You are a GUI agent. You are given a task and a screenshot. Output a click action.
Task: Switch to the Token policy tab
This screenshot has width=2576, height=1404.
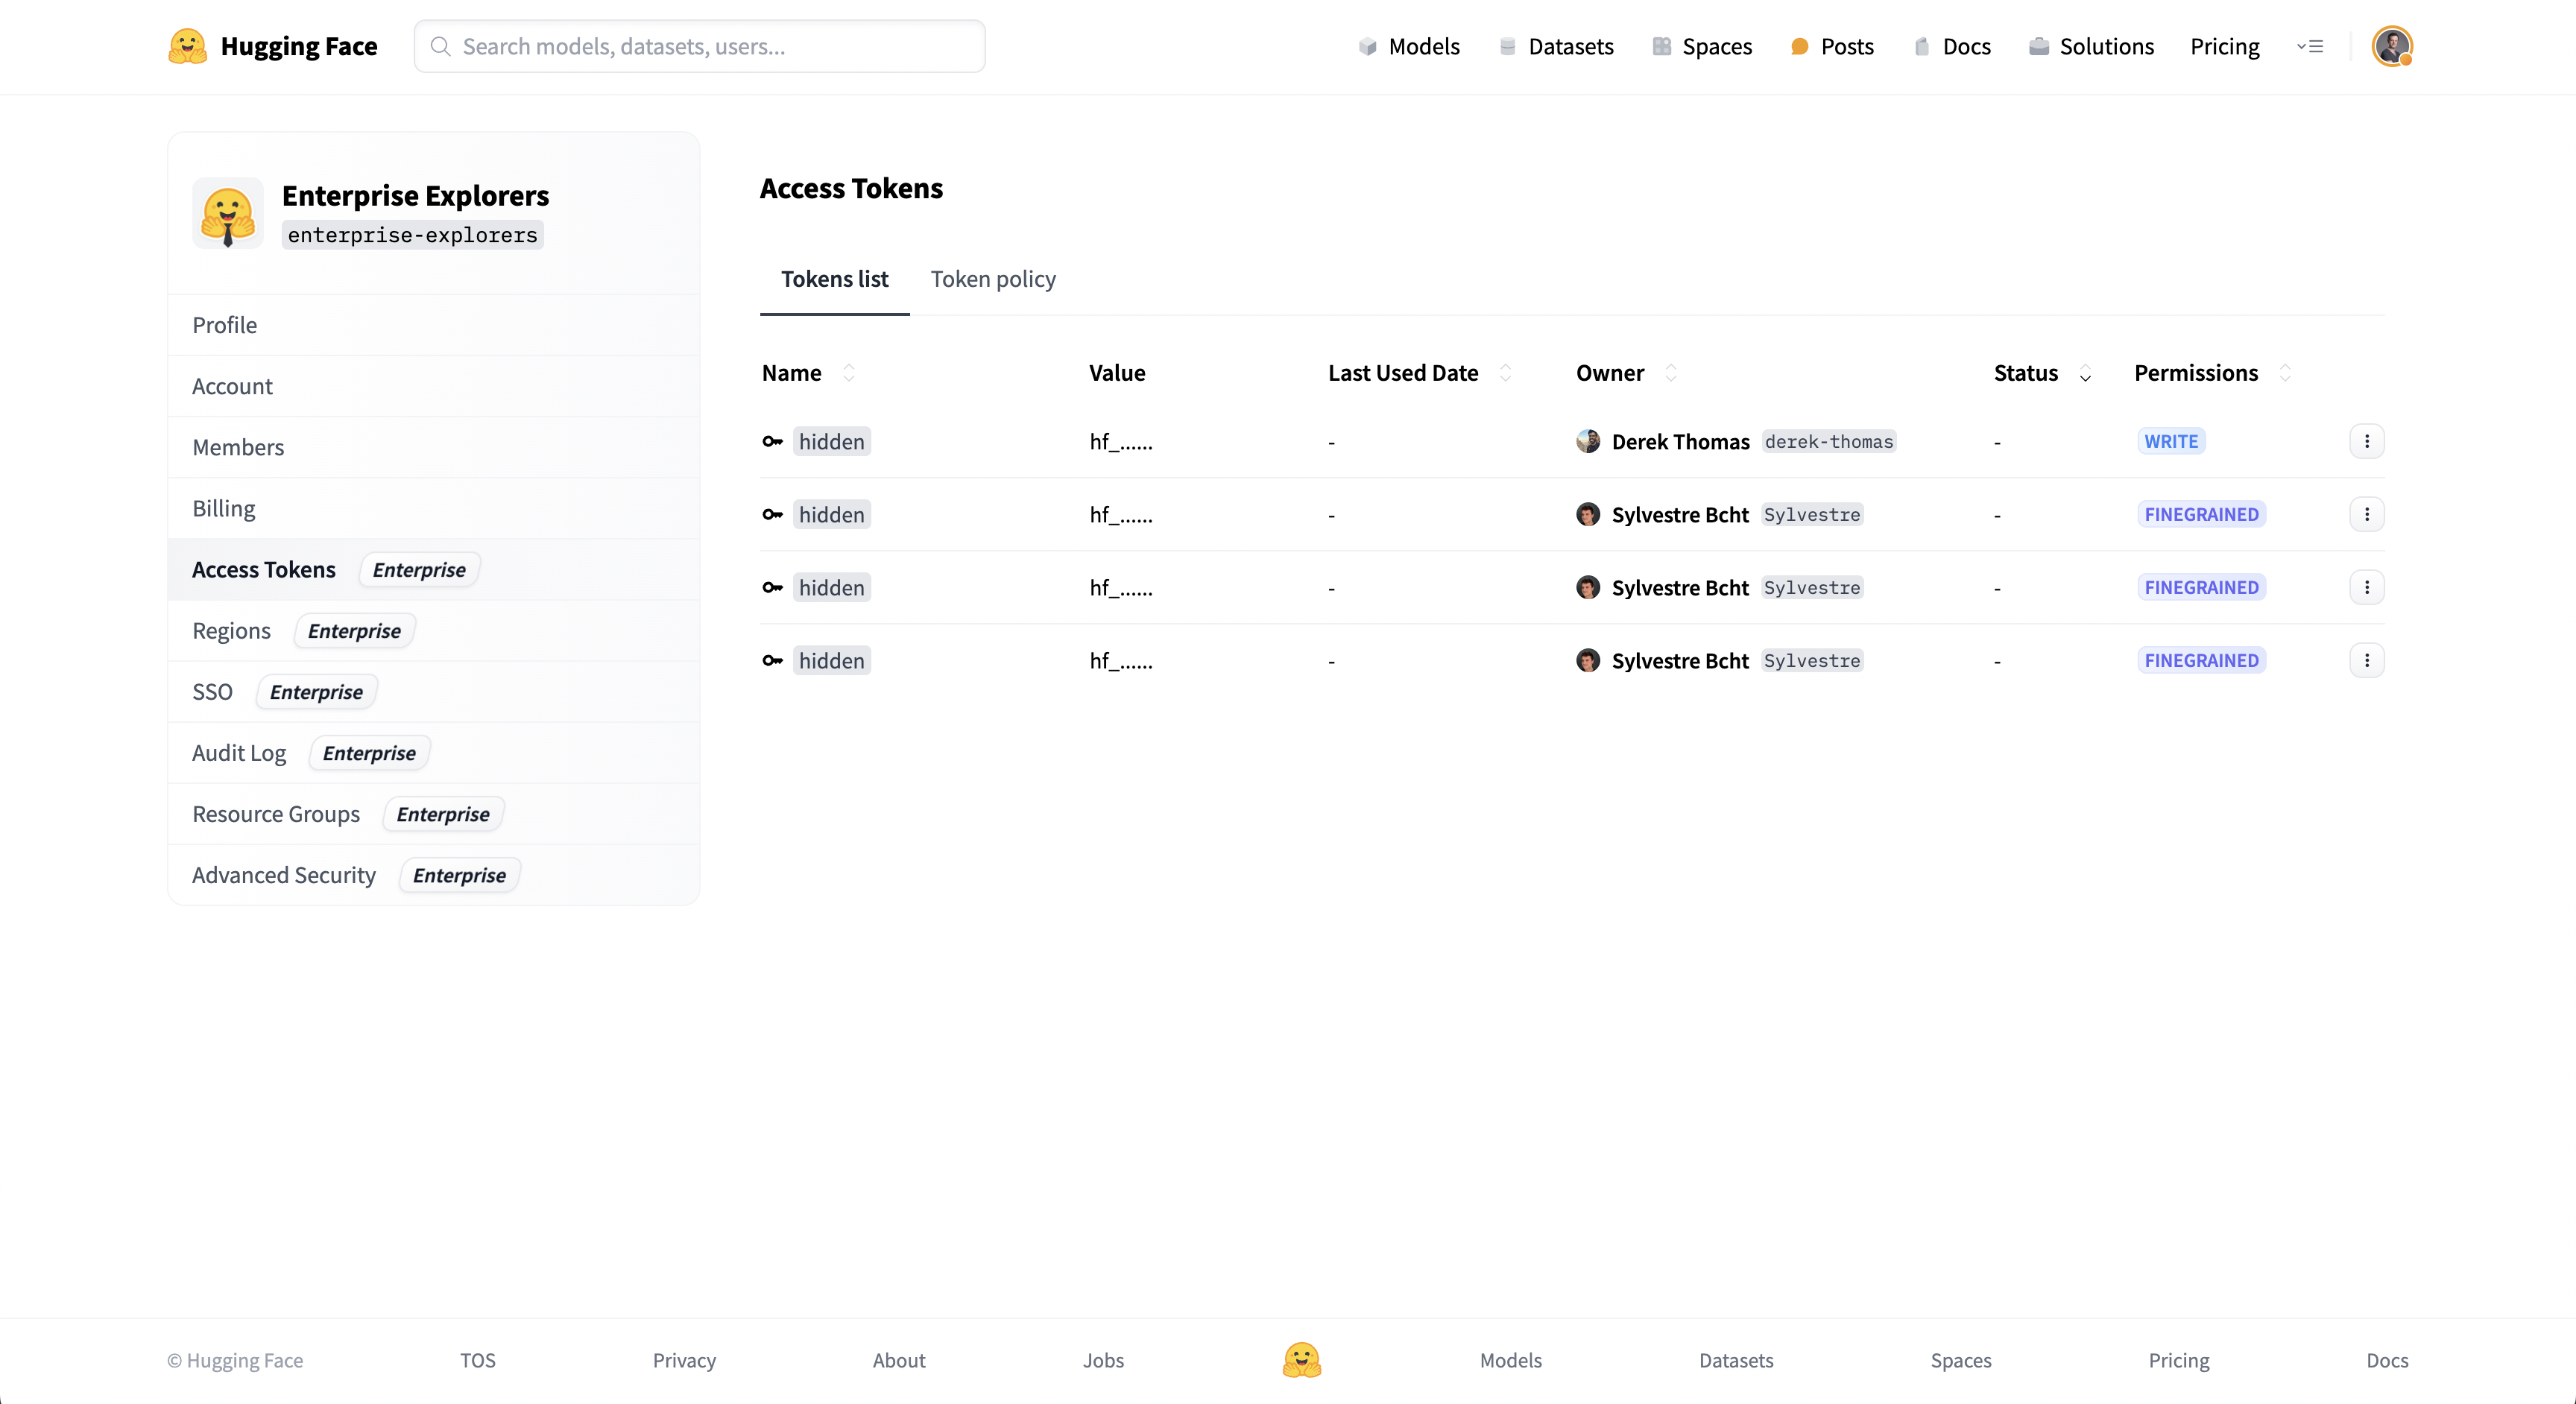[x=992, y=279]
